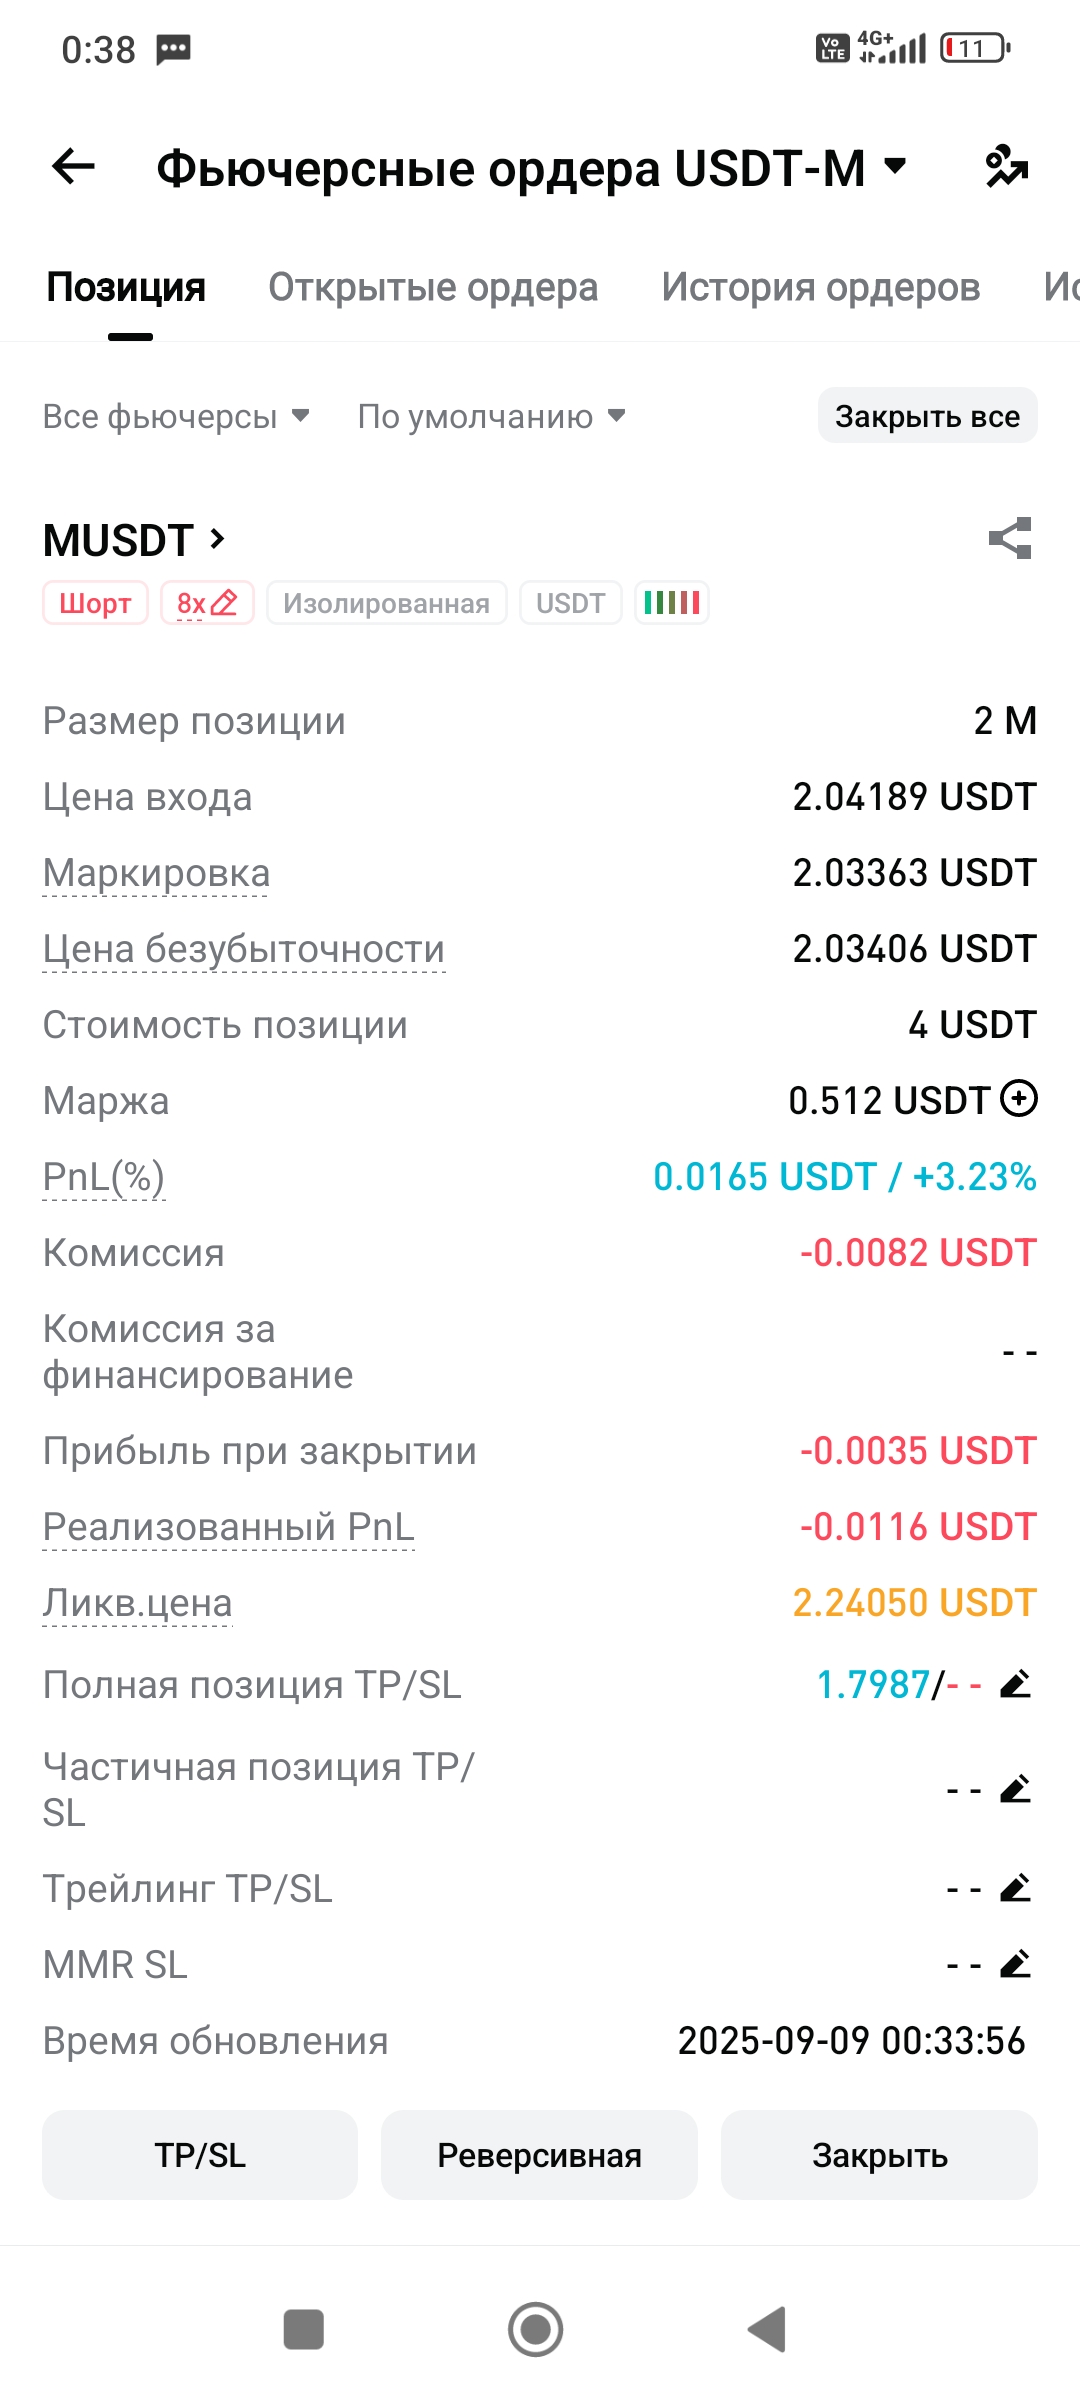
Task: Expand the USDT-M futures orders title dropdown
Action: [896, 166]
